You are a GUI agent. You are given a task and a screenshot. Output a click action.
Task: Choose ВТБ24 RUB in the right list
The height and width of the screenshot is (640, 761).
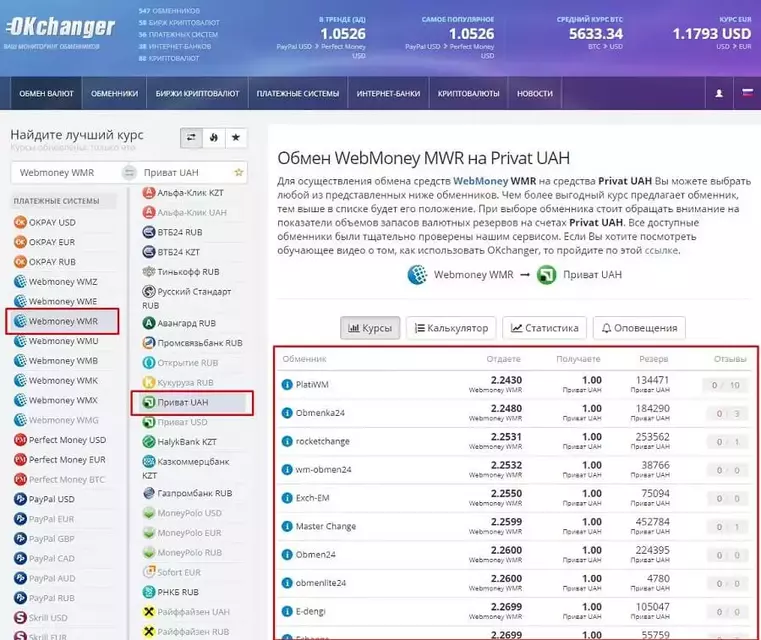point(172,232)
